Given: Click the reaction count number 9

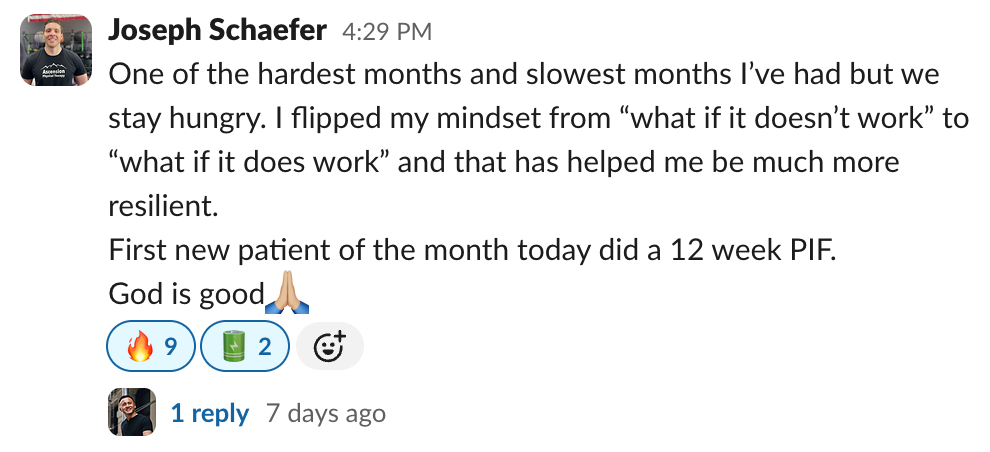Looking at the screenshot, I should tap(170, 347).
